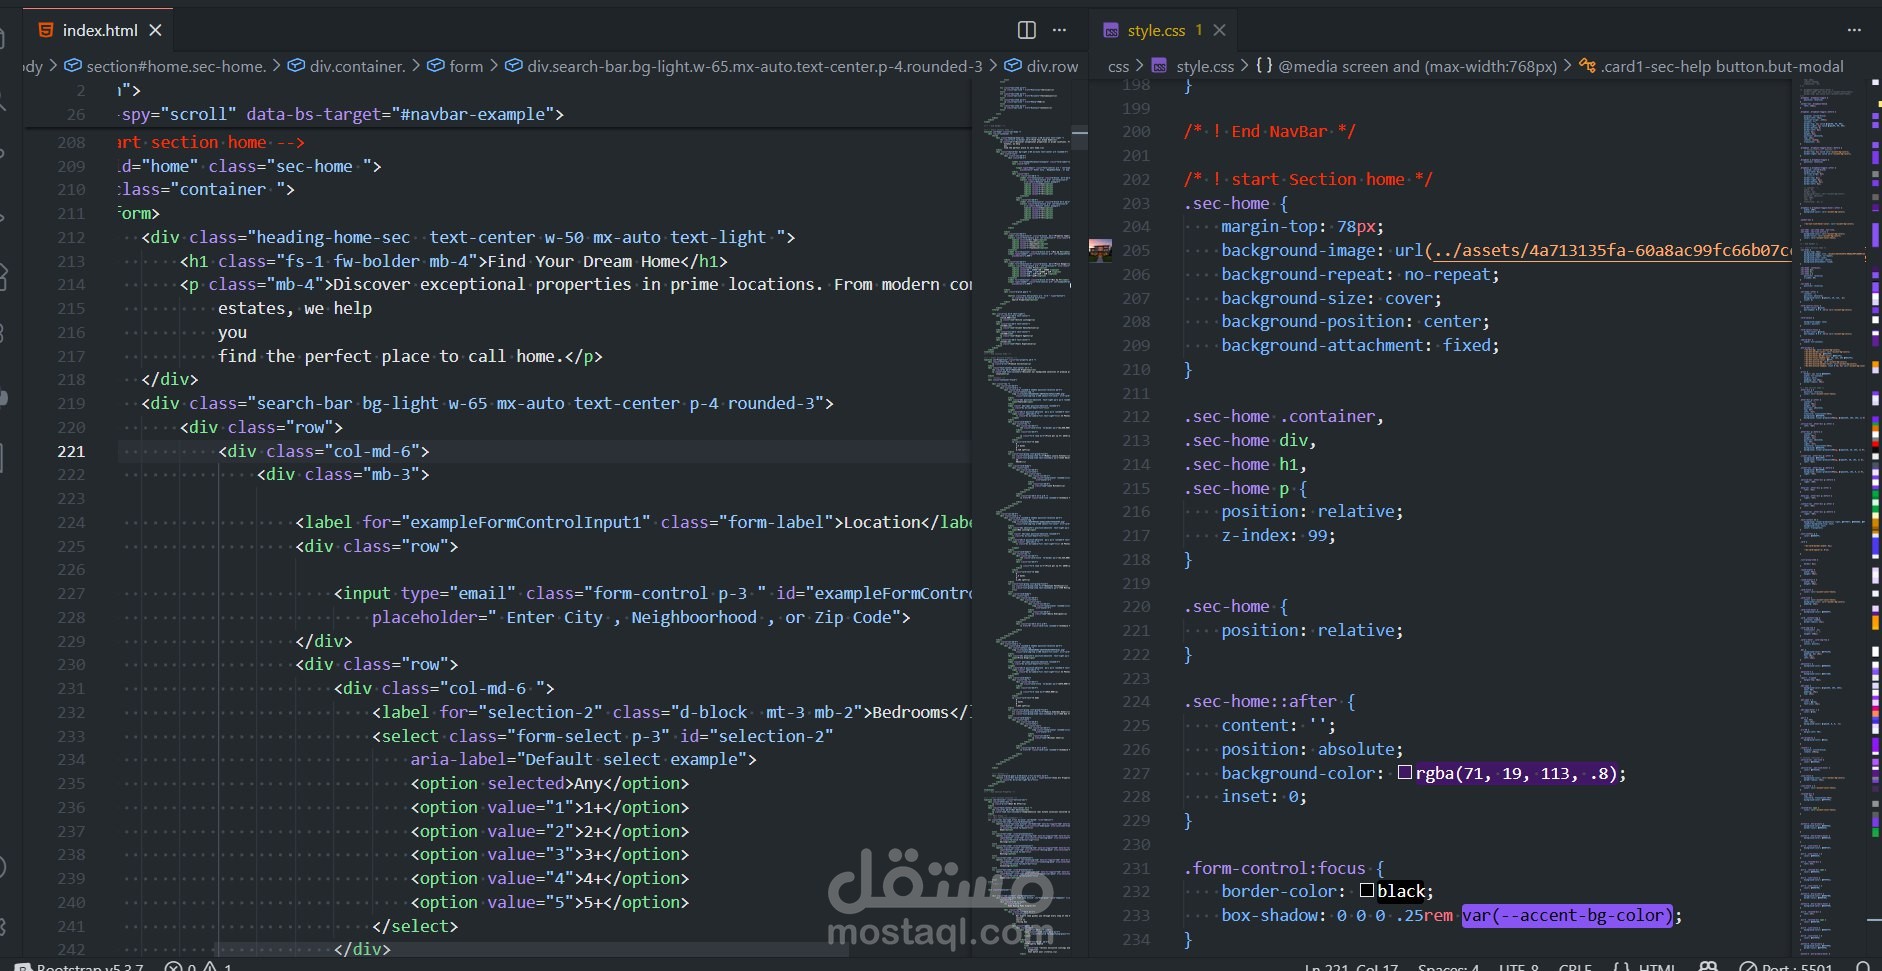Click option value="3" line in select
The image size is (1882, 971).
click(x=550, y=854)
